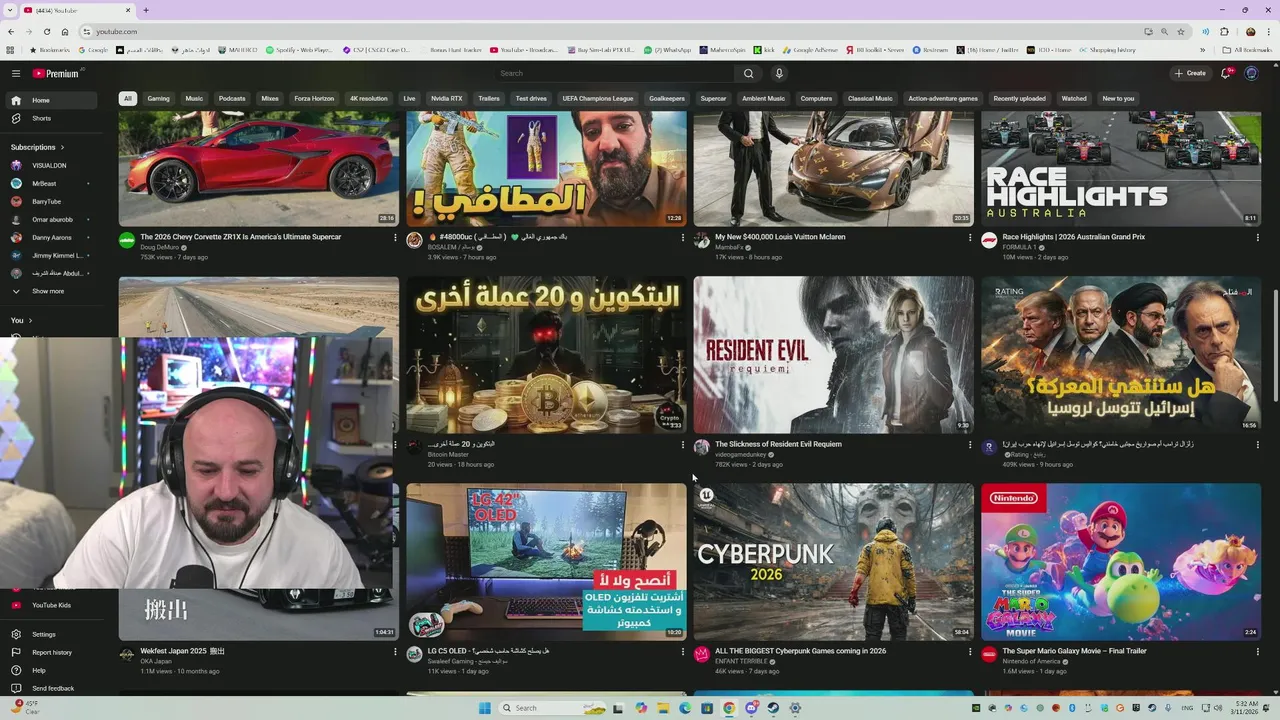Open LG 42" OLED video thumbnail

[546, 562]
